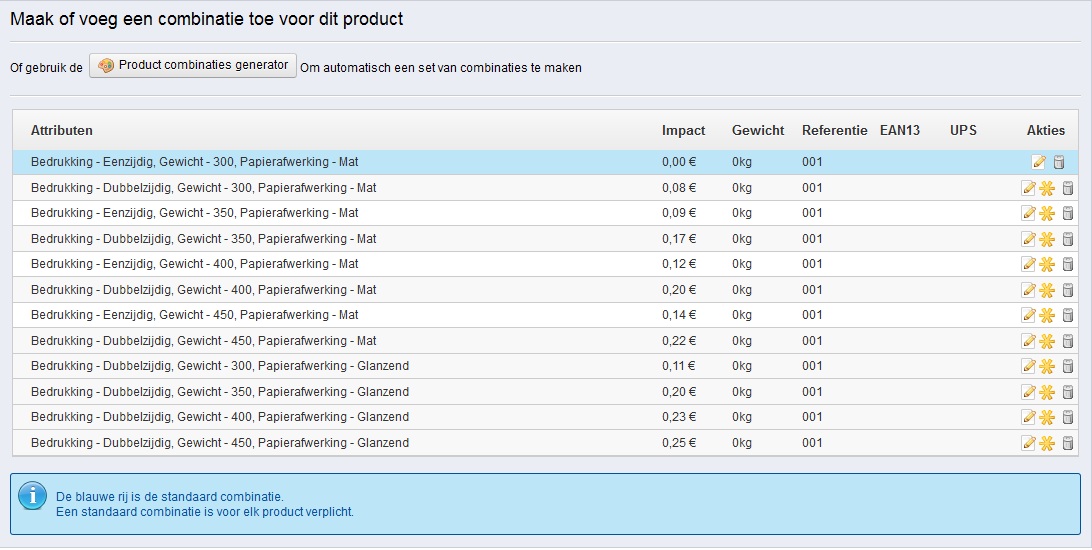Image resolution: width=1092 pixels, height=550 pixels.
Task: Edit the default Eenzijdig 300 Mat combination
Action: (1039, 162)
